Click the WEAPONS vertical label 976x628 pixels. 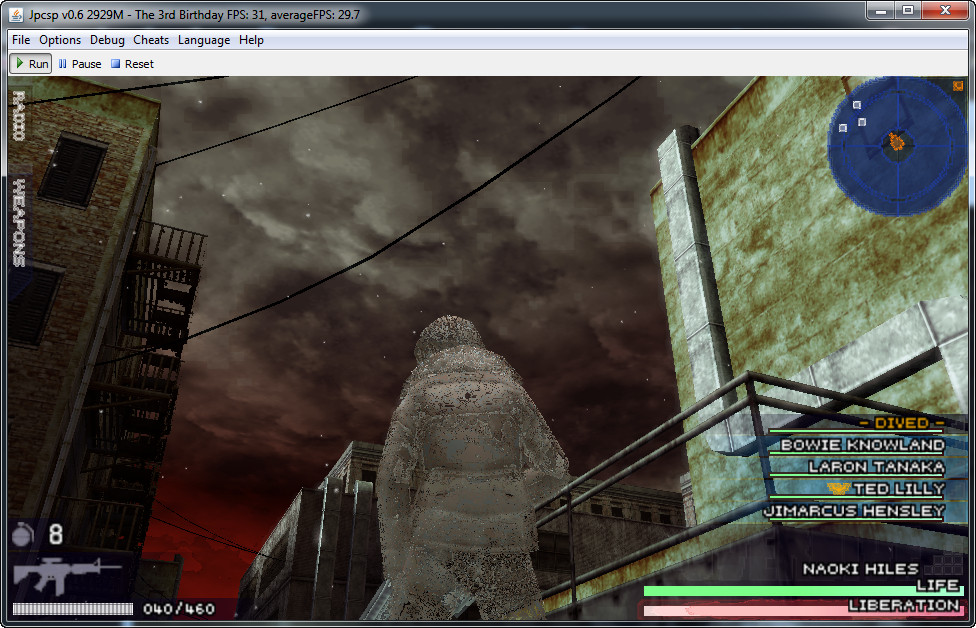pos(19,223)
